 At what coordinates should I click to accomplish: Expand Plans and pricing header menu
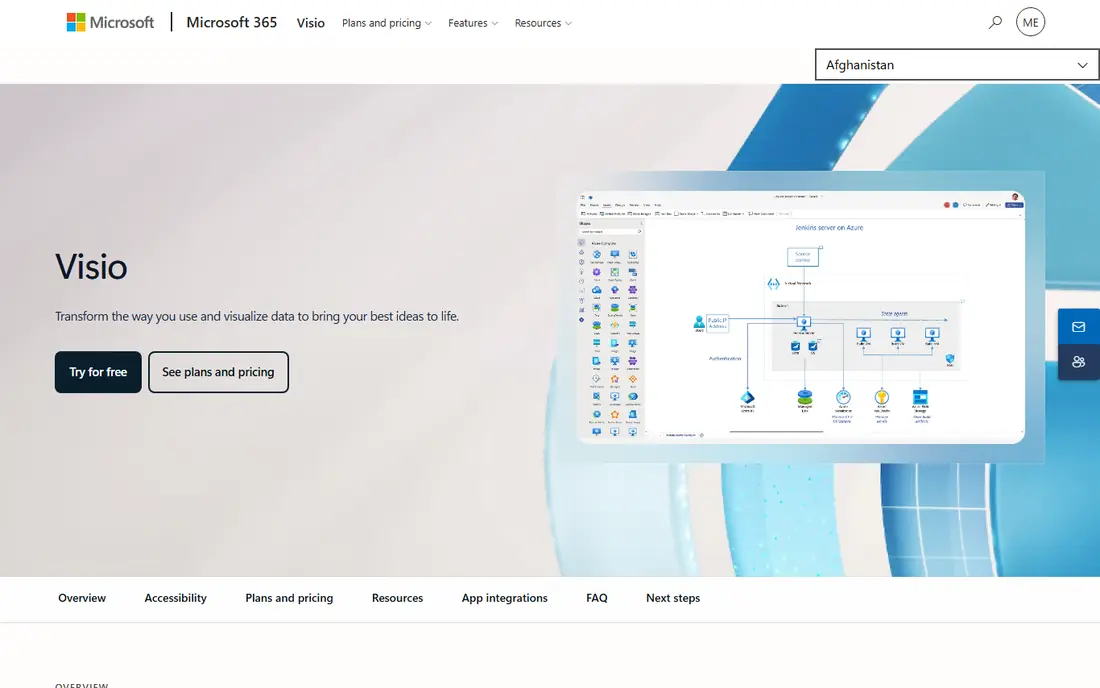[387, 23]
